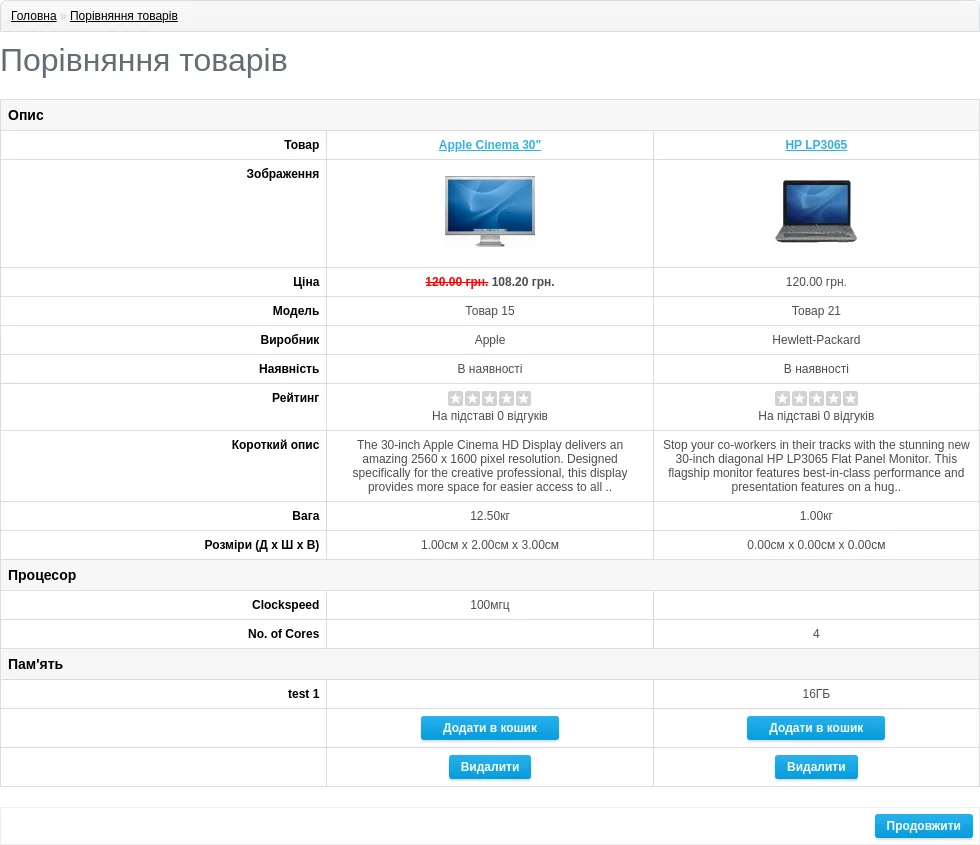The width and height of the screenshot is (980, 845).
Task: Click the Clockspeed row label
Action: [285, 604]
